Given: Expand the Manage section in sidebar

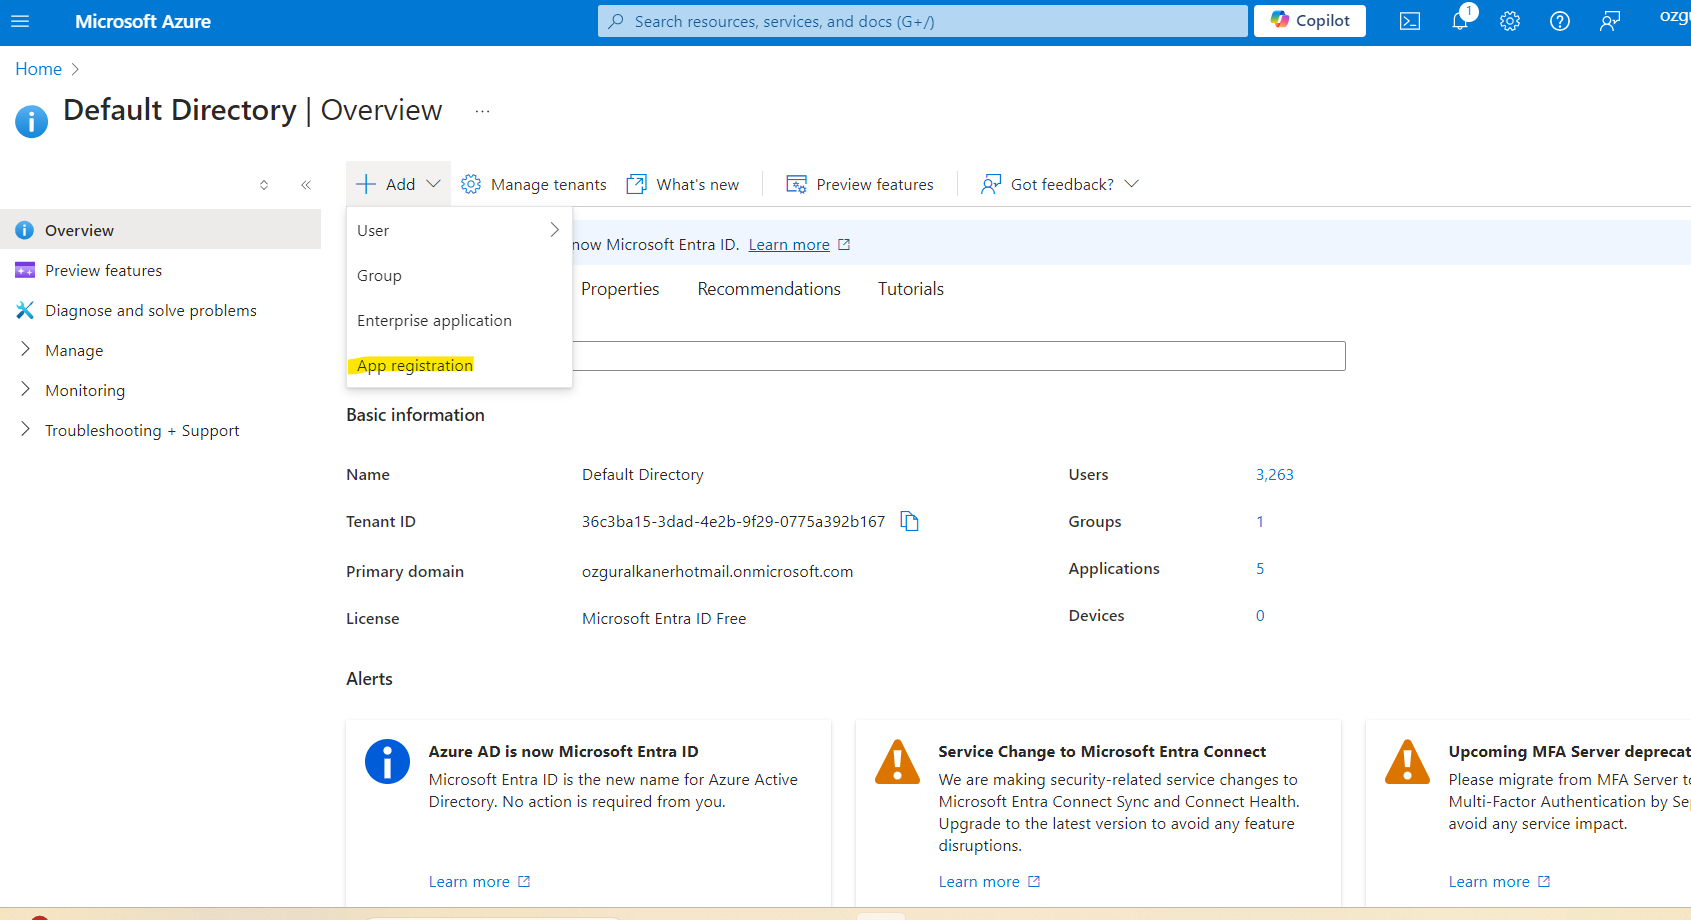Looking at the screenshot, I should (74, 351).
